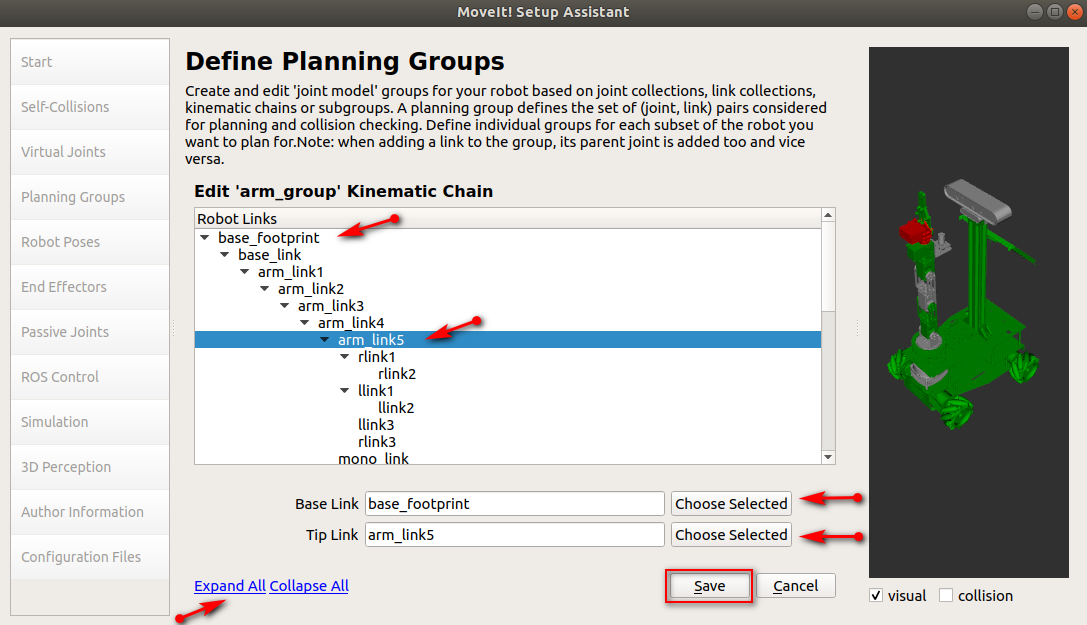
Task: Open the Self-Collisions sidebar tab
Action: pyautogui.click(x=90, y=107)
